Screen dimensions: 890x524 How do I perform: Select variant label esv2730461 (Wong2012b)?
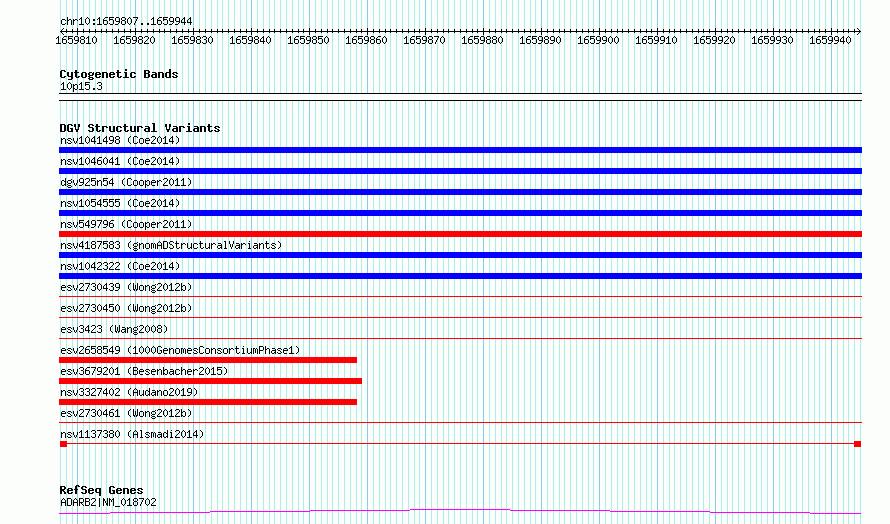[x=126, y=413]
